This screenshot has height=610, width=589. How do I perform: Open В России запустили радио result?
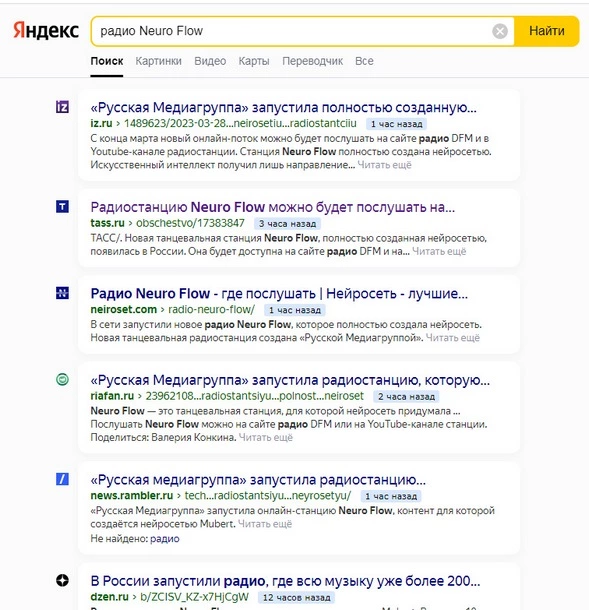(285, 581)
